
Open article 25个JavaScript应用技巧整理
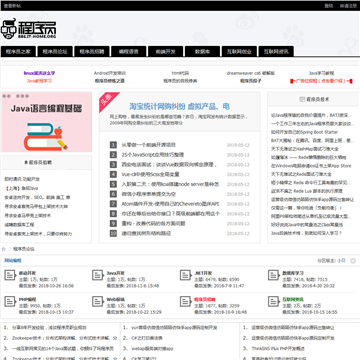pos(153,155)
